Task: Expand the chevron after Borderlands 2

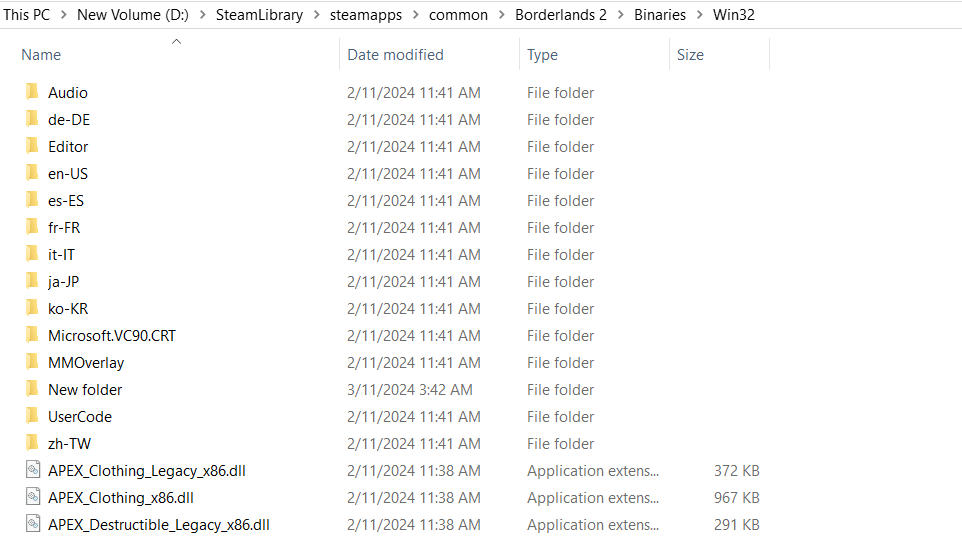Action: pos(620,15)
